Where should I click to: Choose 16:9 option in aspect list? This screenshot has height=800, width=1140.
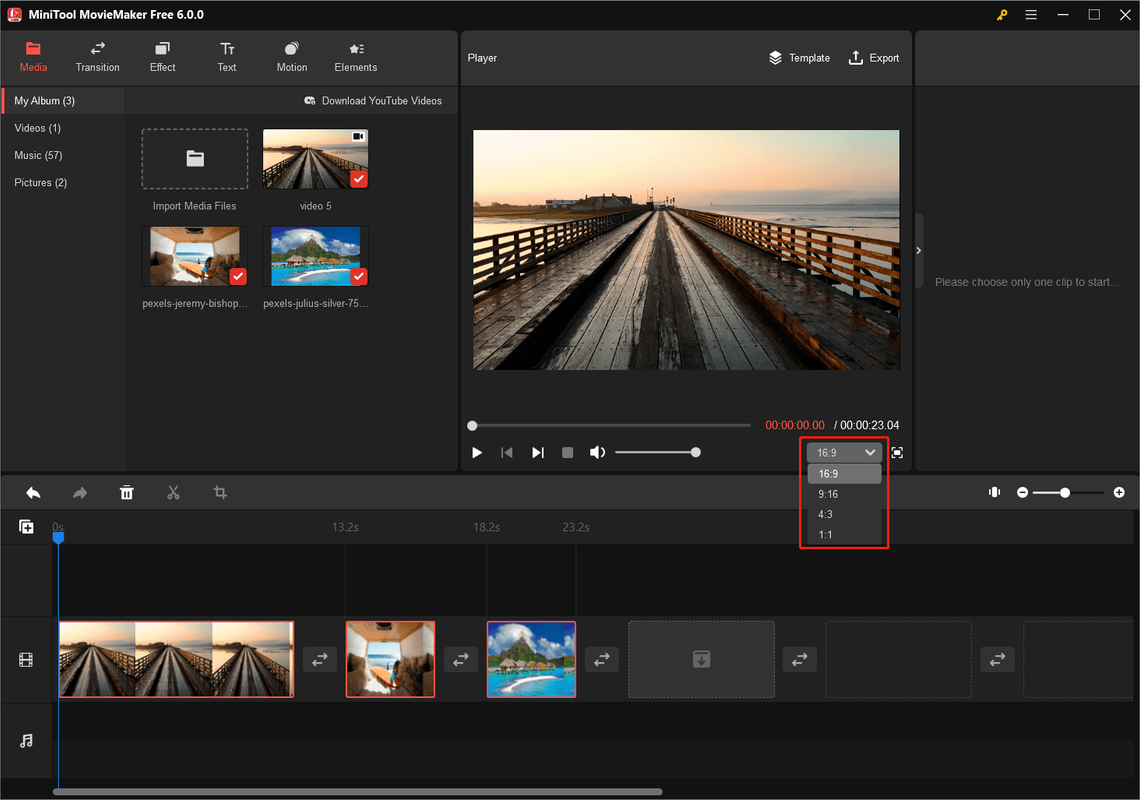pos(844,473)
